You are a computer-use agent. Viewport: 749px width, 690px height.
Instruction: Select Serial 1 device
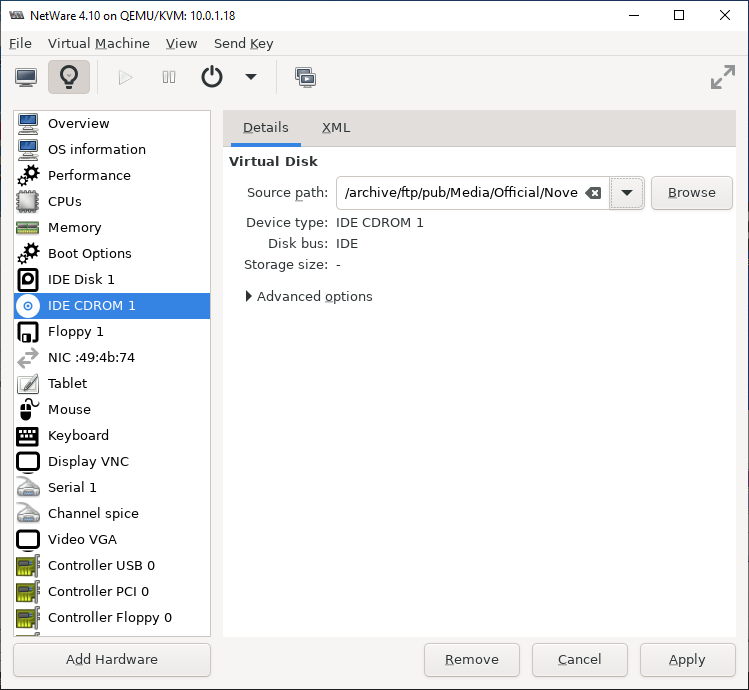click(x=112, y=487)
